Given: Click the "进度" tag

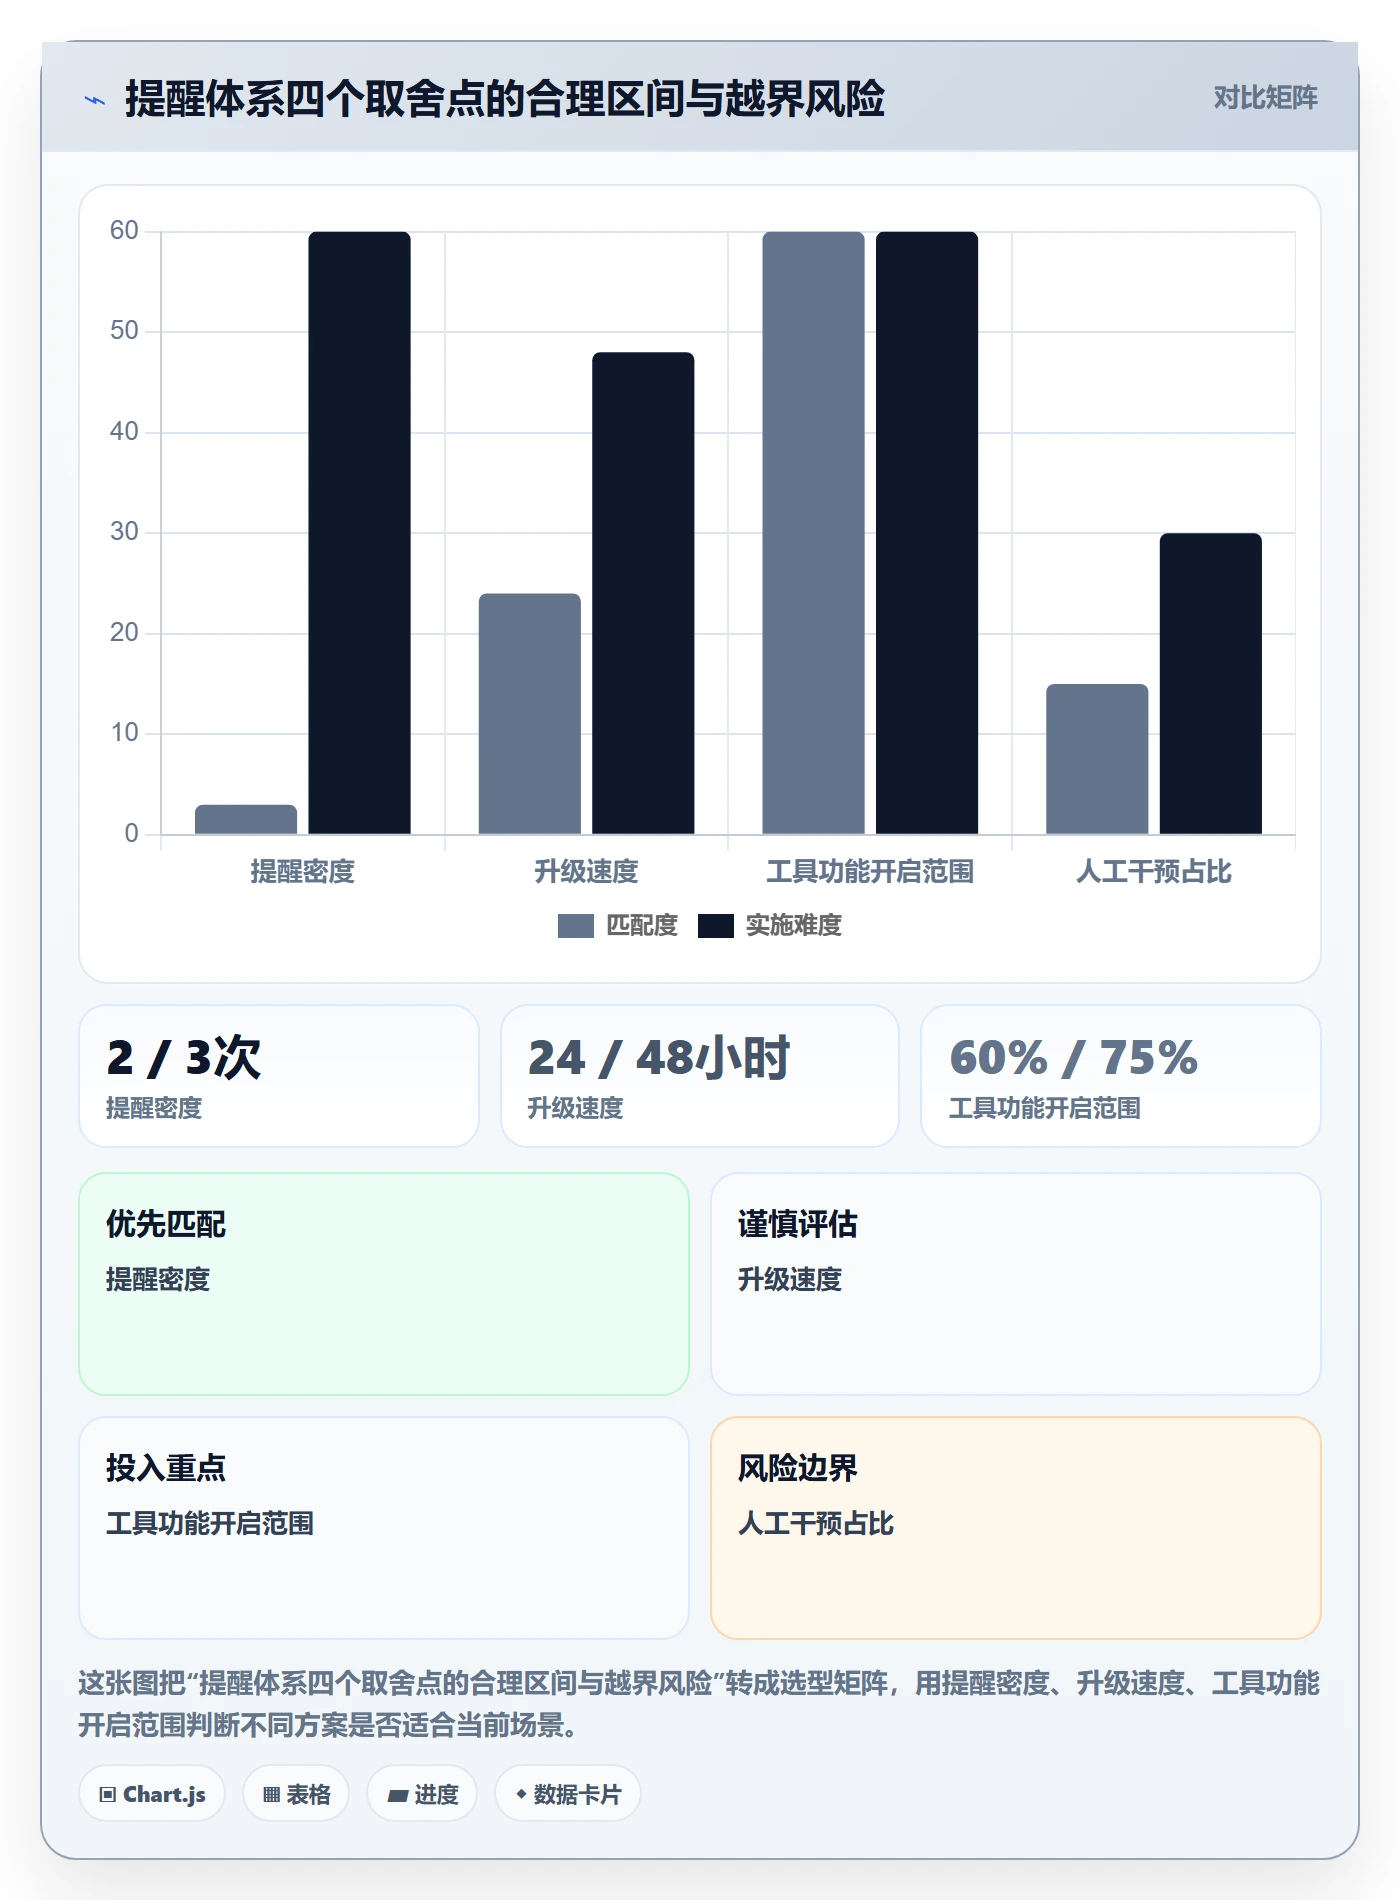Looking at the screenshot, I should click(422, 1794).
